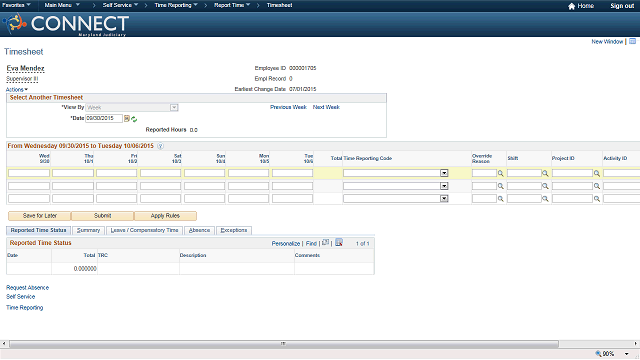Open the bottom Self Service link
Image resolution: width=640 pixels, height=360 pixels.
(20, 297)
